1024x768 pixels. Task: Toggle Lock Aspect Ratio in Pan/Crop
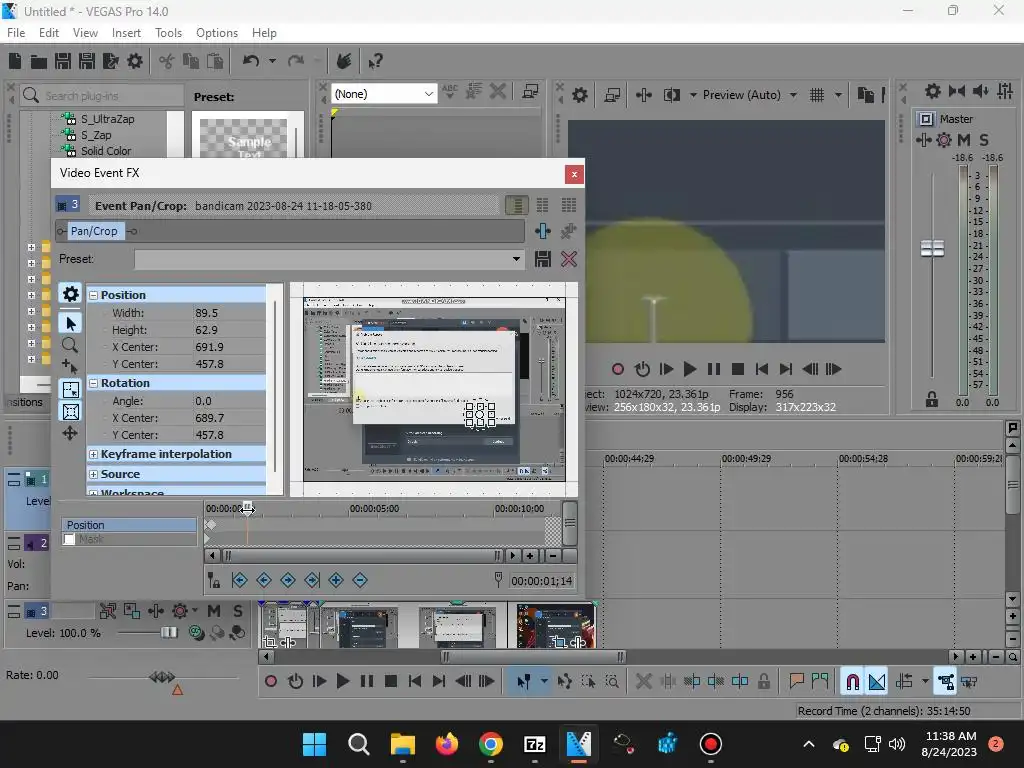tap(71, 390)
